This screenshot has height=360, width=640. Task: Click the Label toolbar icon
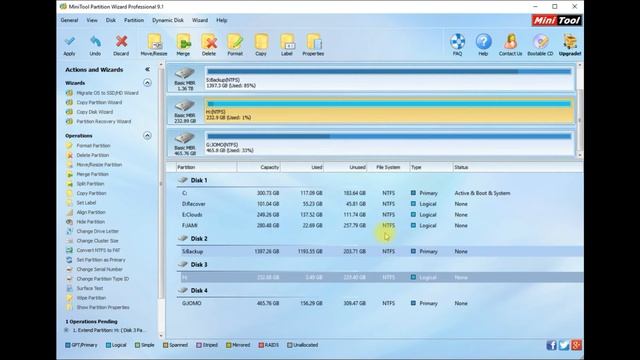pos(287,42)
